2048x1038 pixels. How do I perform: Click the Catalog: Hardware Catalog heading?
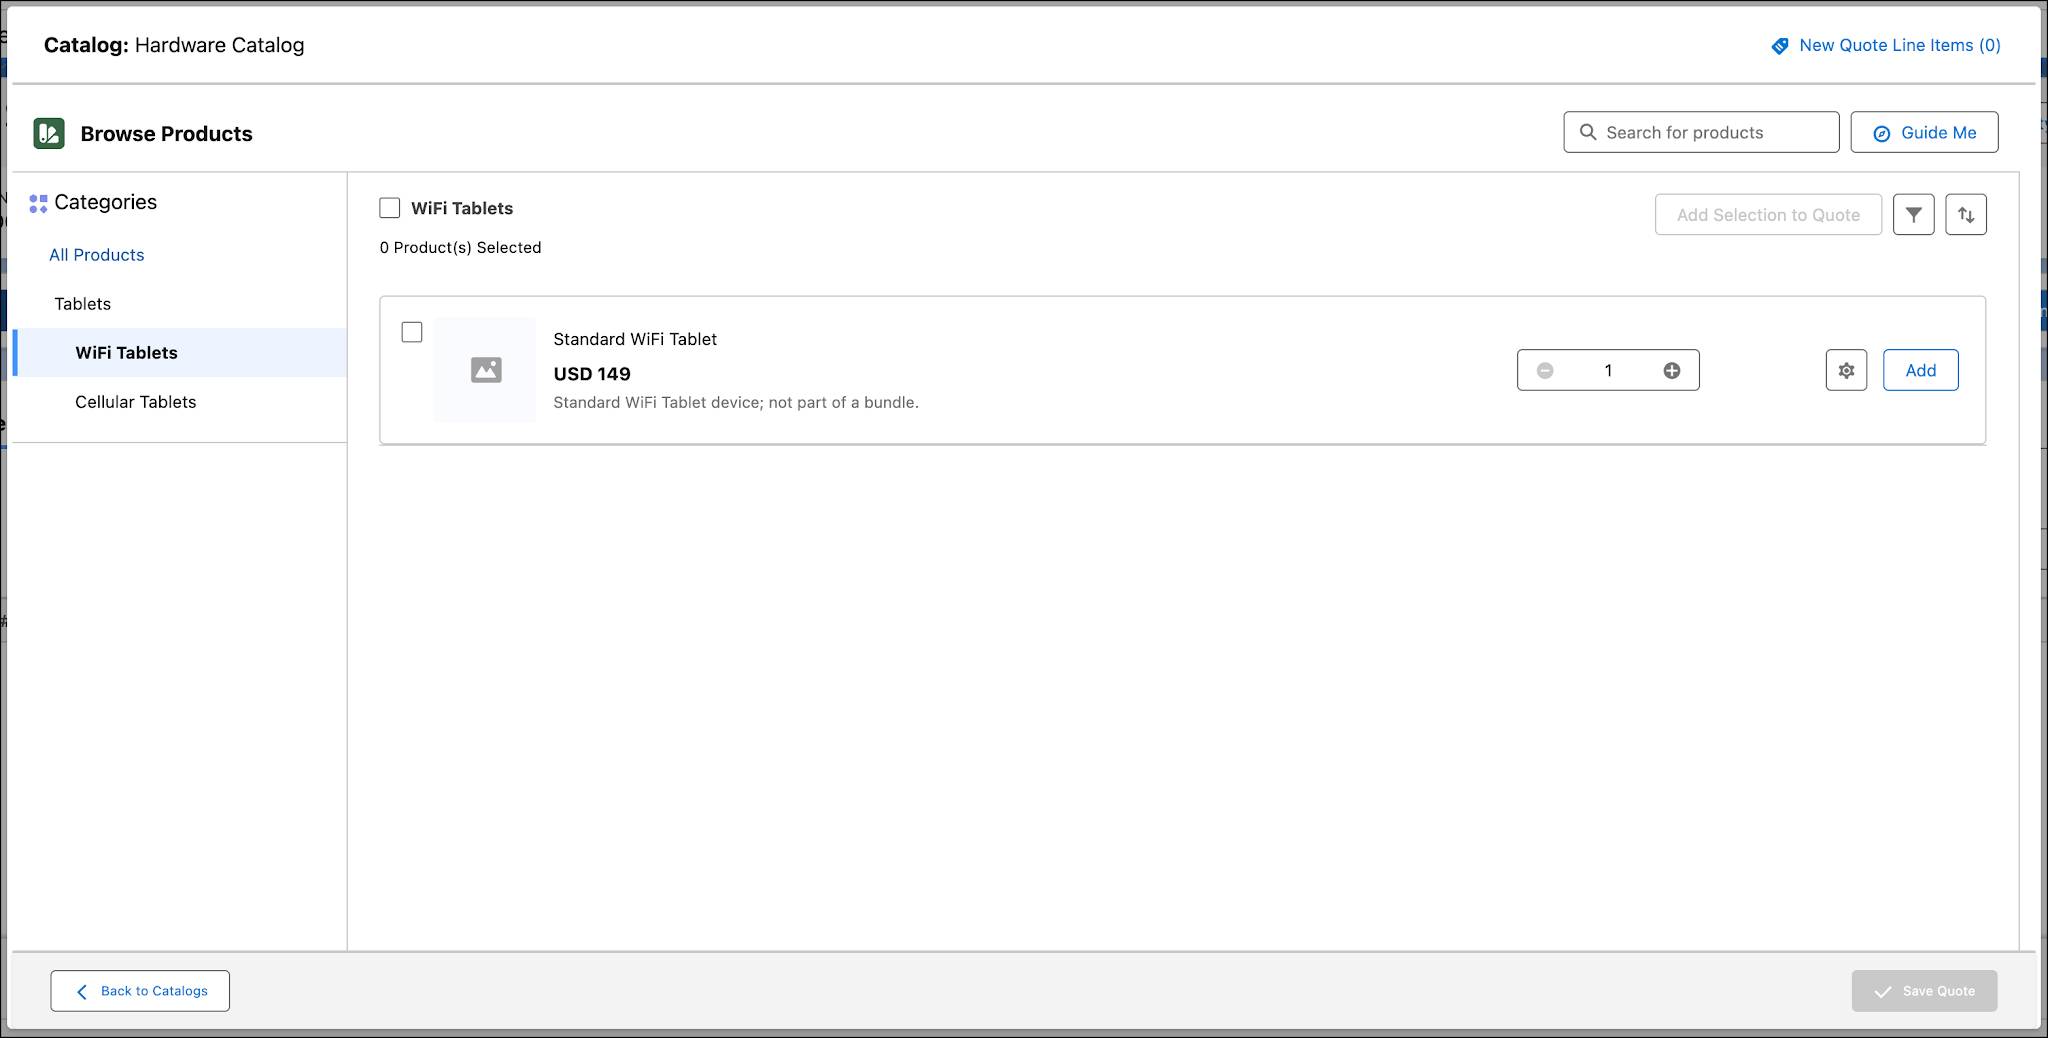click(174, 45)
